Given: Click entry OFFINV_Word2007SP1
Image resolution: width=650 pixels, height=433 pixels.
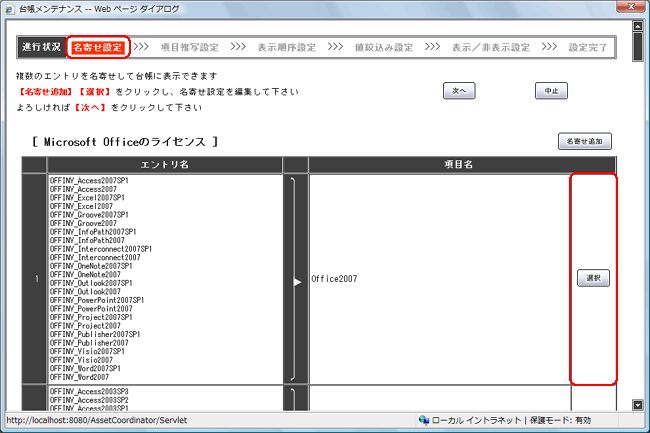Looking at the screenshot, I should point(85,368).
